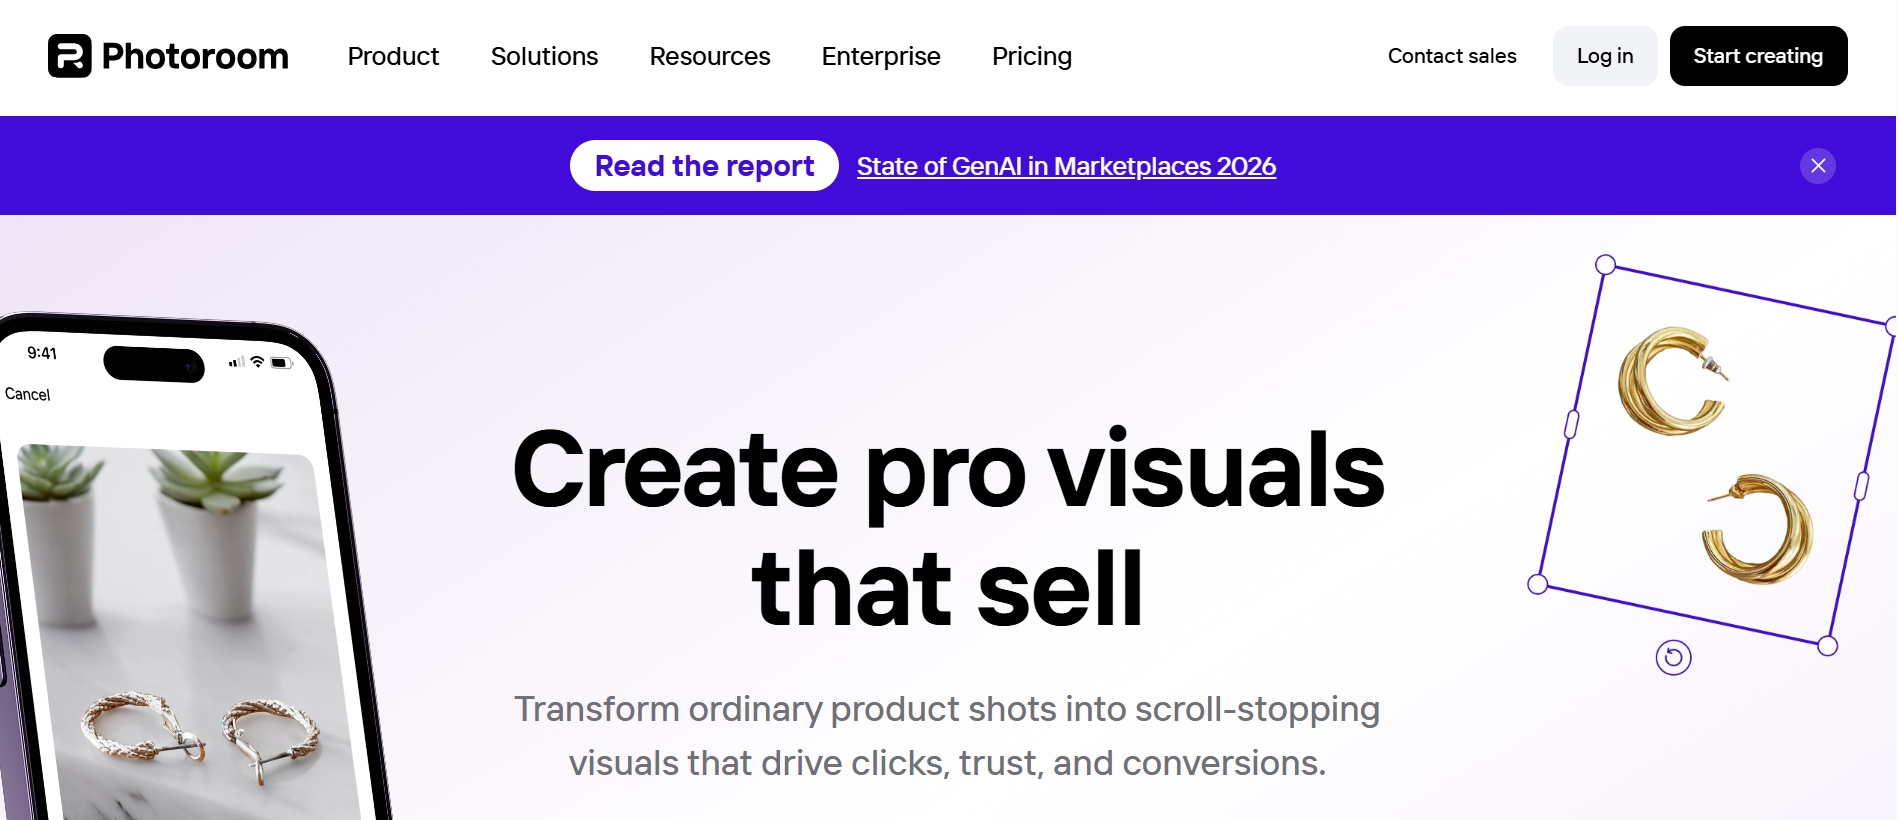1899x820 pixels.
Task: Click the rotate handle below earrings image
Action: coord(1673,657)
